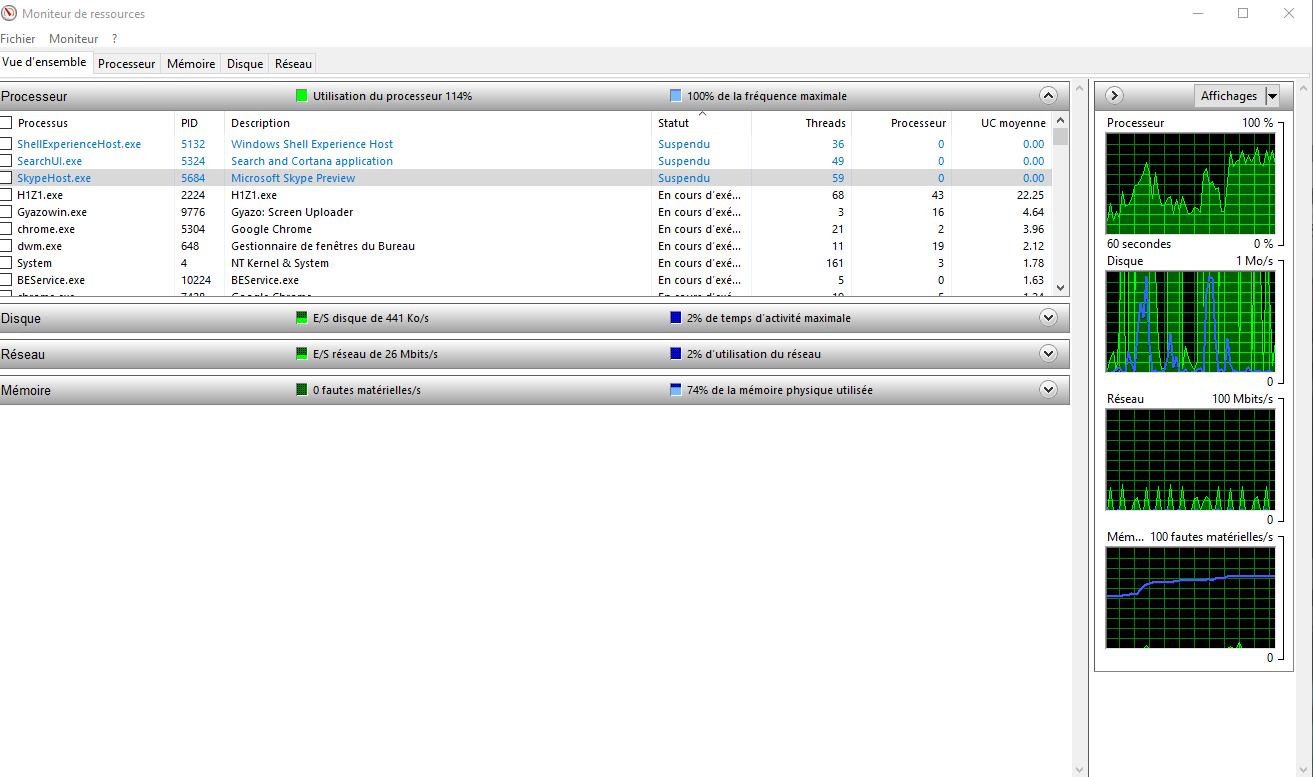Open the Moniteur menu
The height and width of the screenshot is (777, 1313).
[74, 39]
